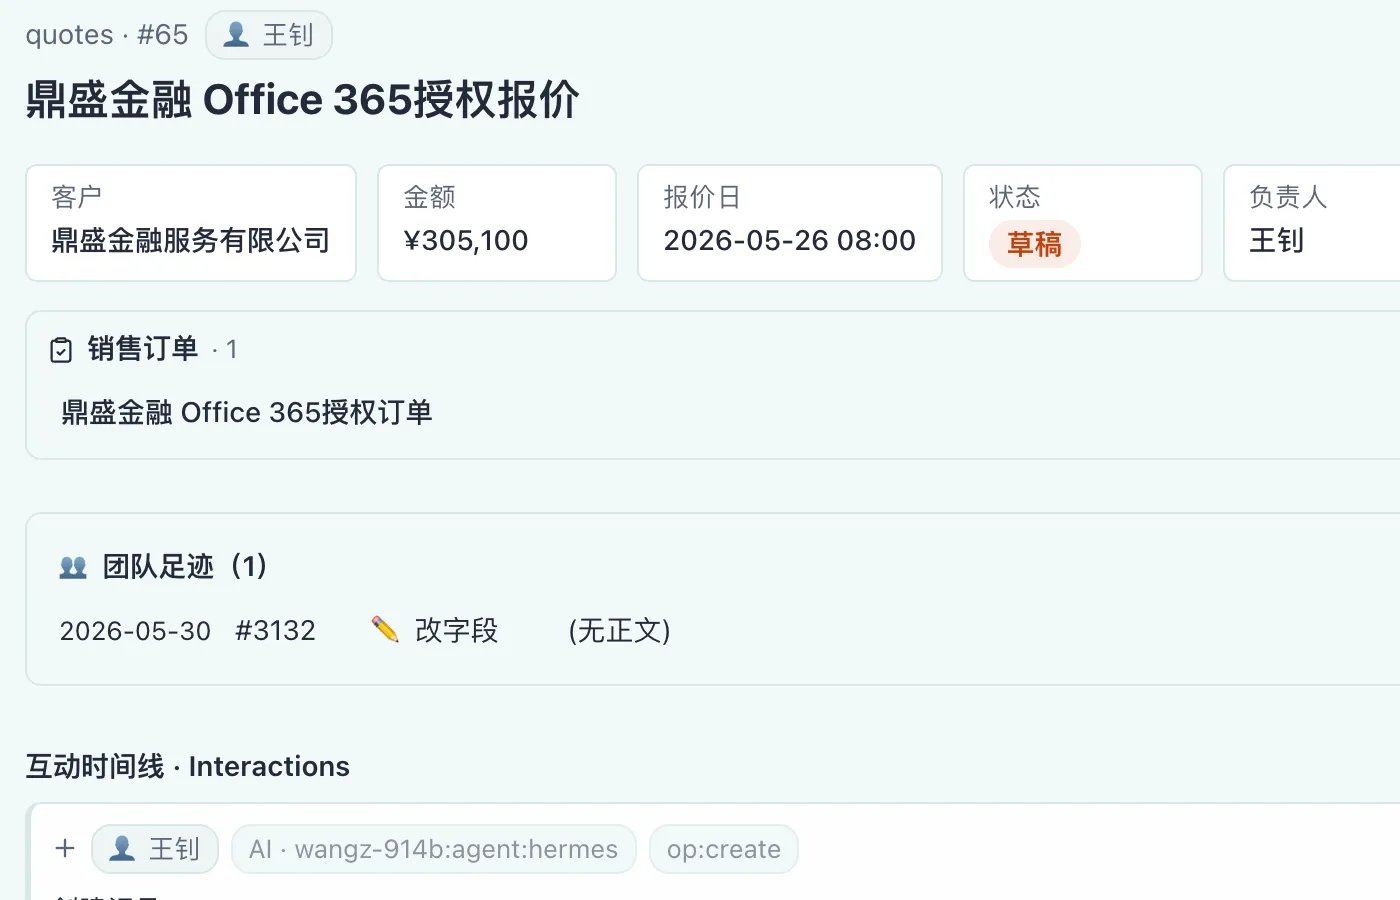
Task: Click the 互动时间线 · Interactions heading
Action: tap(187, 767)
